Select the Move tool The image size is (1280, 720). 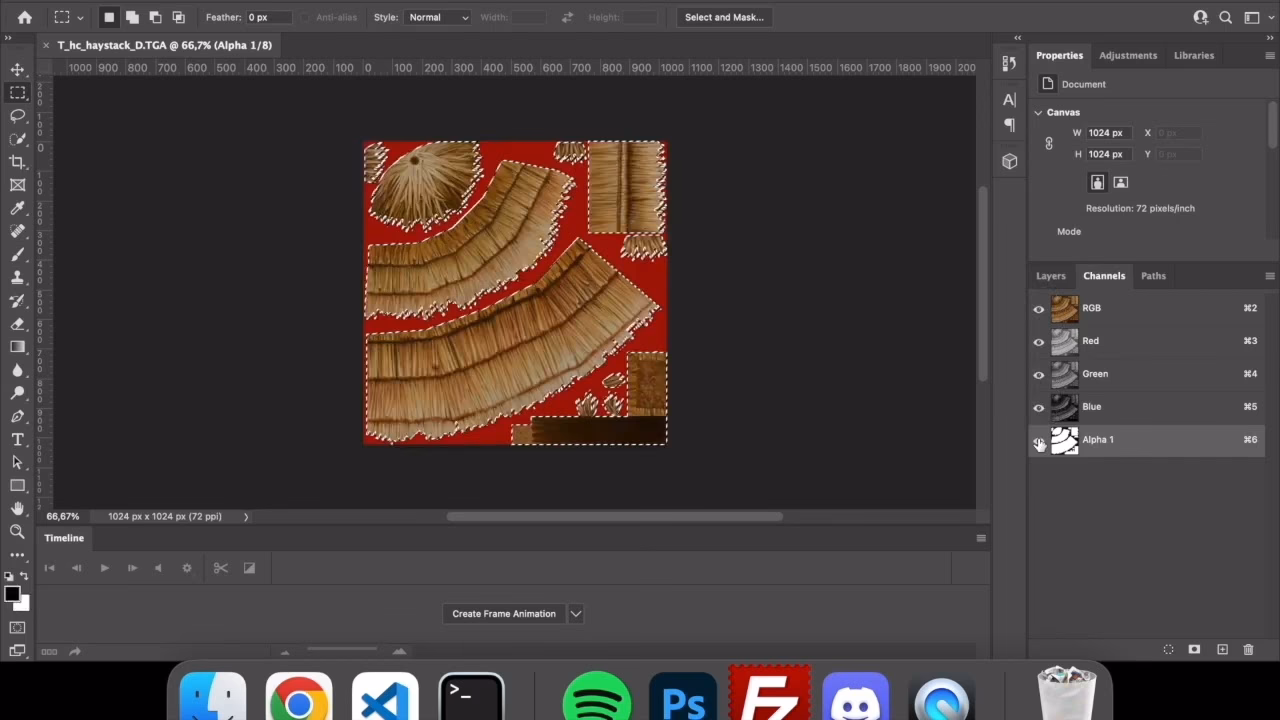(17, 69)
